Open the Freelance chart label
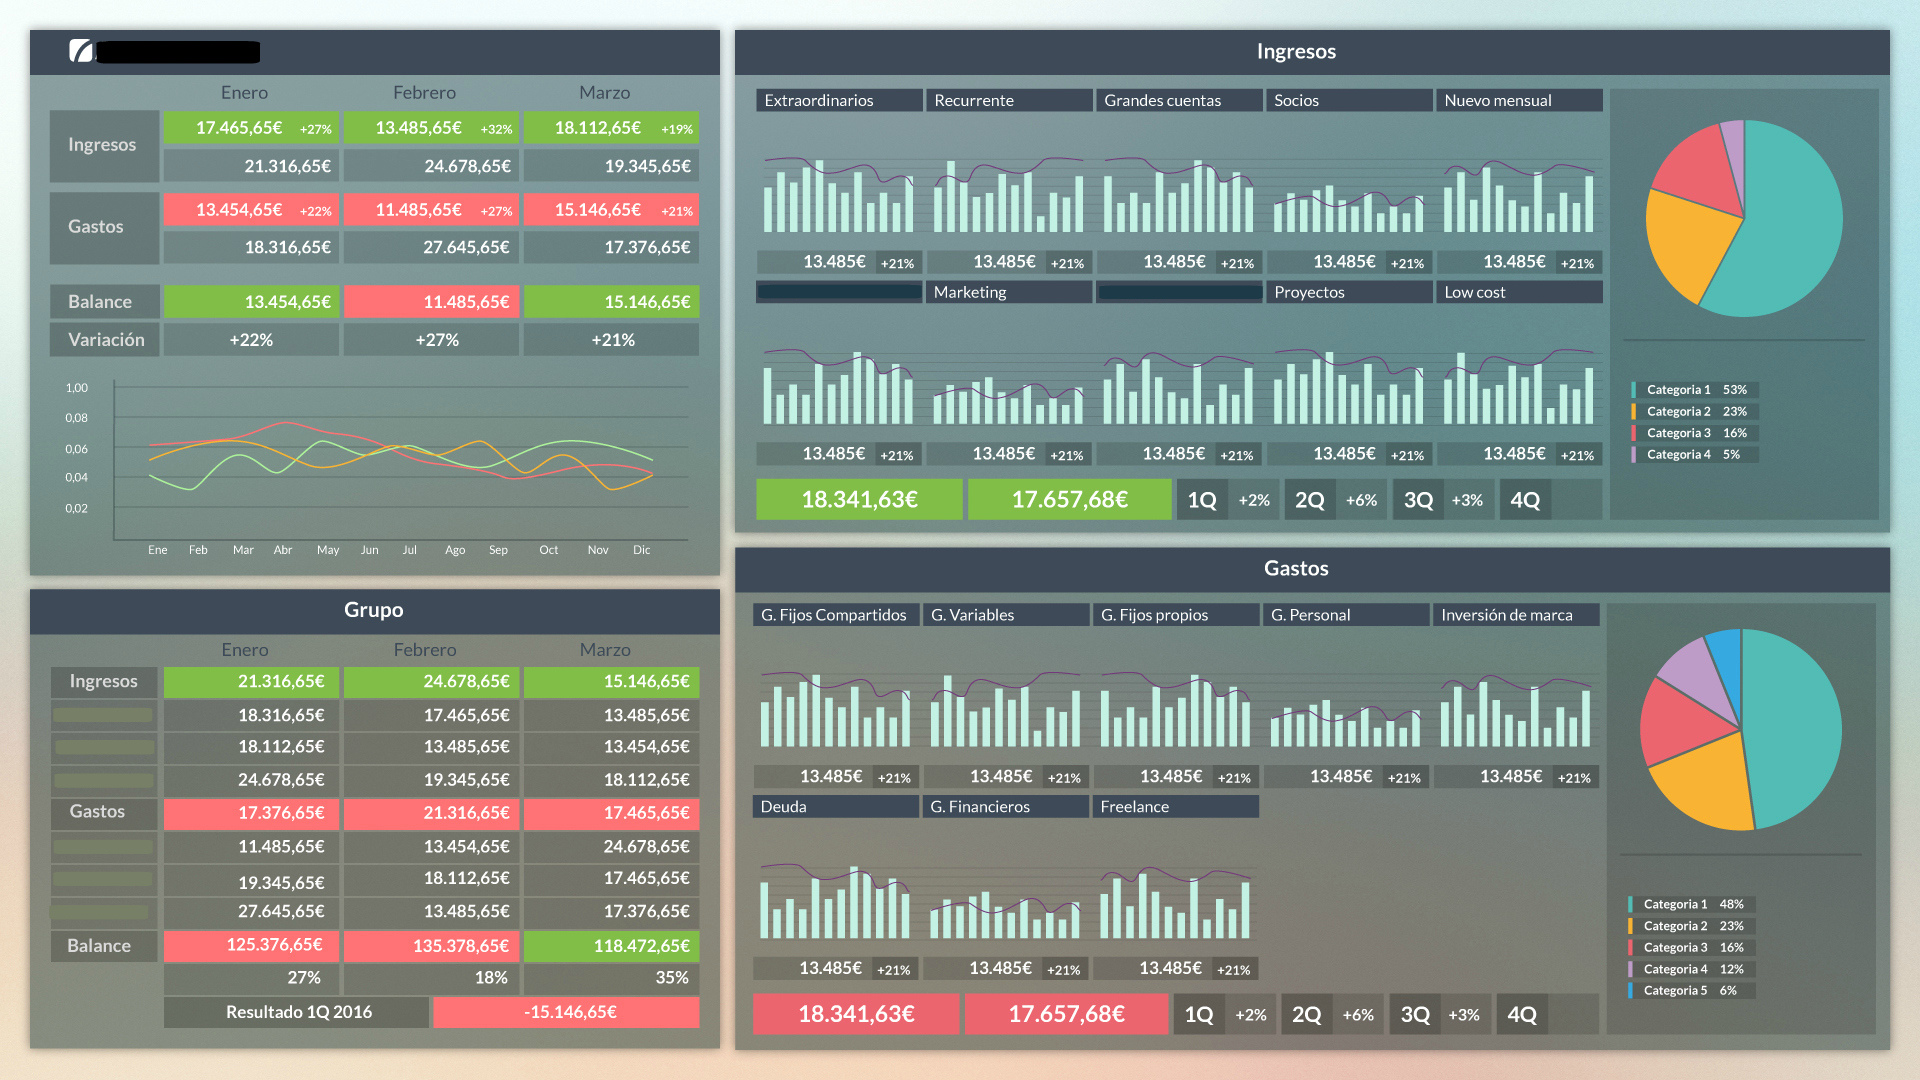The image size is (1920, 1080). pos(1176,807)
